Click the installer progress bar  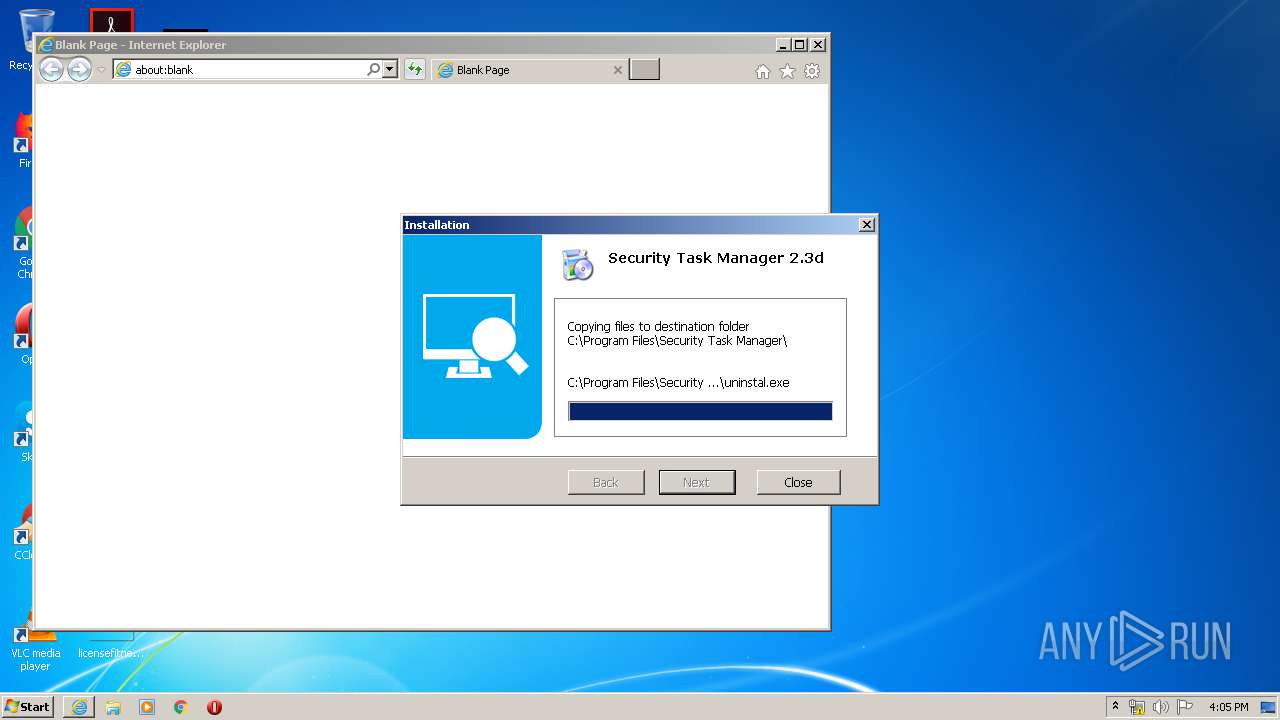[x=700, y=411]
